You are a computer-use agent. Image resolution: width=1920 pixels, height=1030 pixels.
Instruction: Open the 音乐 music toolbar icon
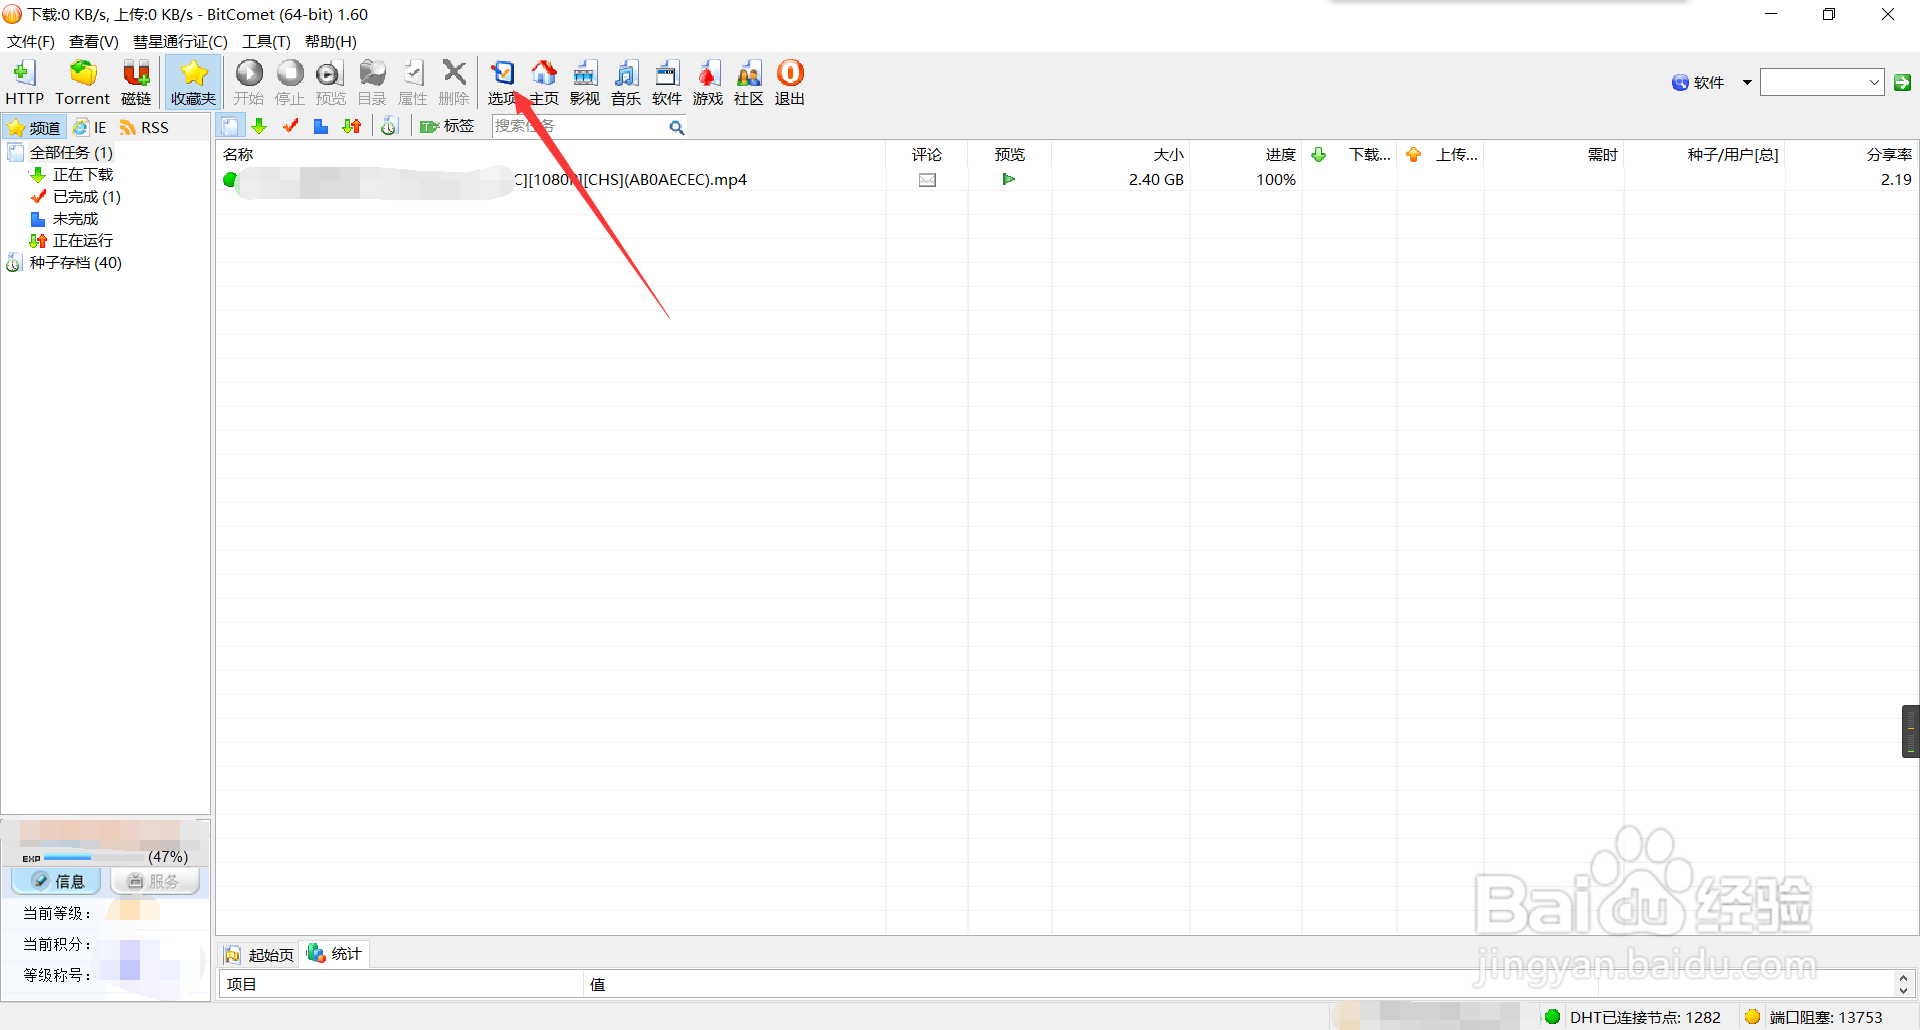(626, 82)
